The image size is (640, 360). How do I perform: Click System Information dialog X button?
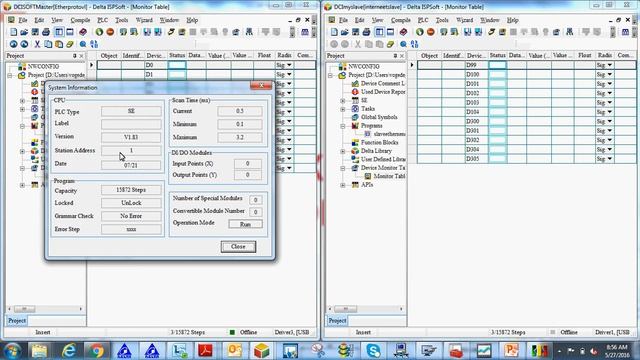pos(261,85)
